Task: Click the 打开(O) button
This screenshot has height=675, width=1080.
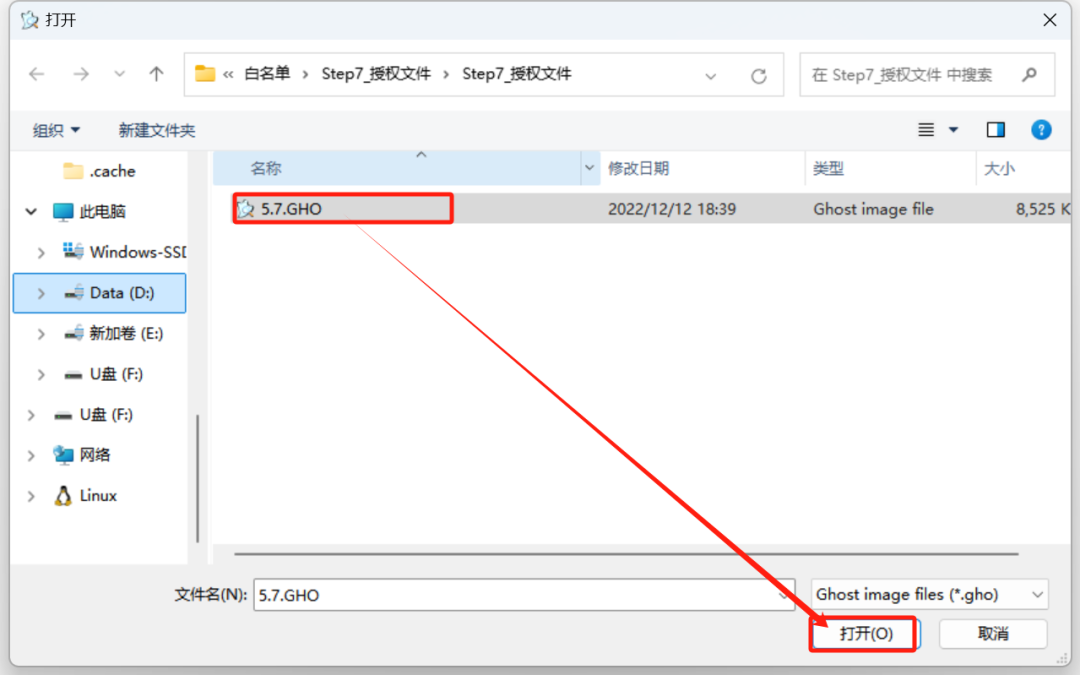Action: [x=865, y=634]
